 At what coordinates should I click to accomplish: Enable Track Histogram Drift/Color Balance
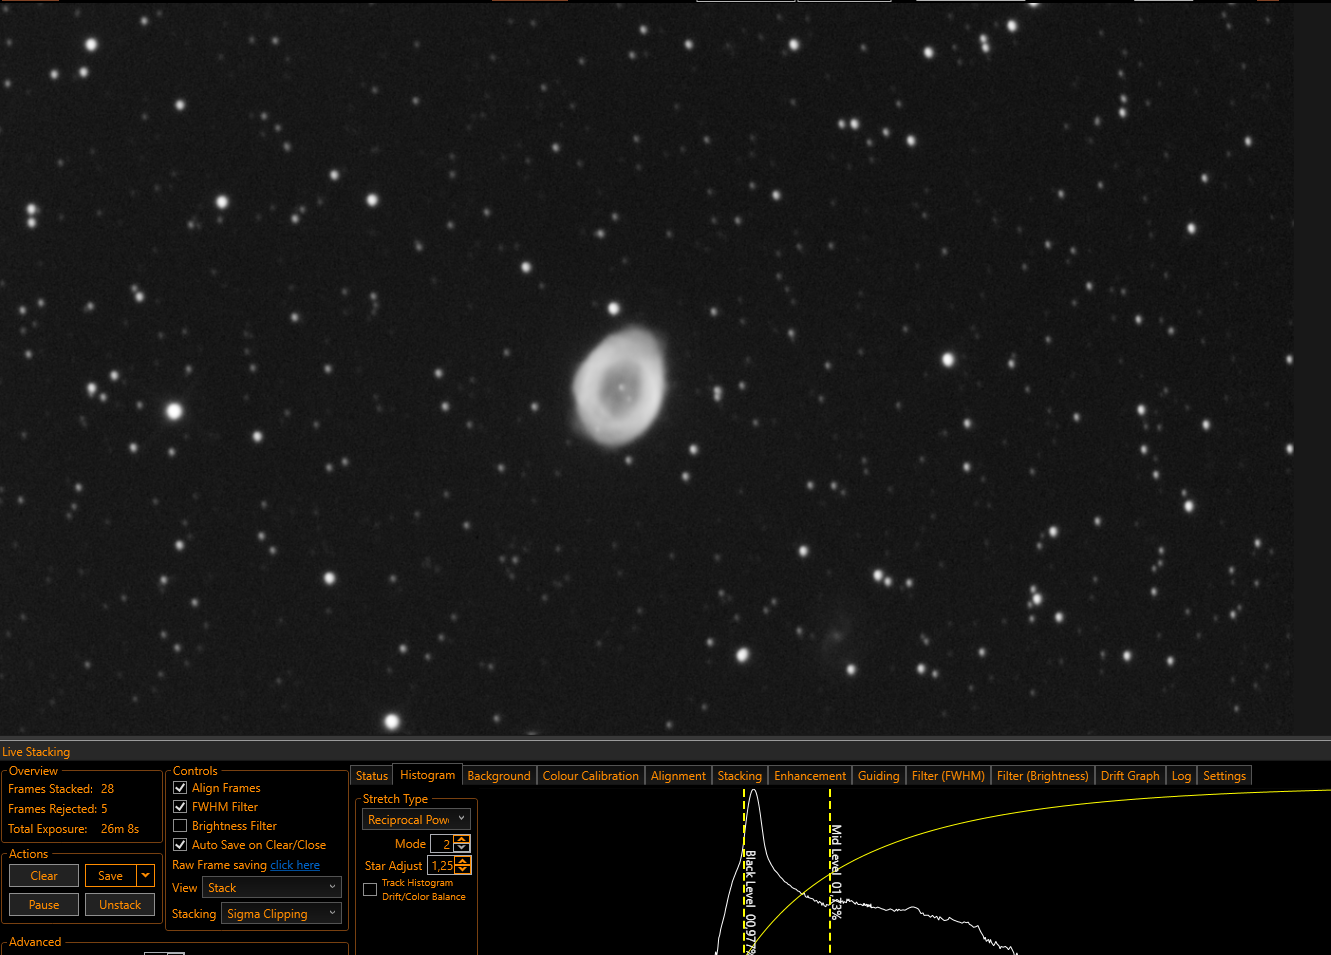pos(370,889)
